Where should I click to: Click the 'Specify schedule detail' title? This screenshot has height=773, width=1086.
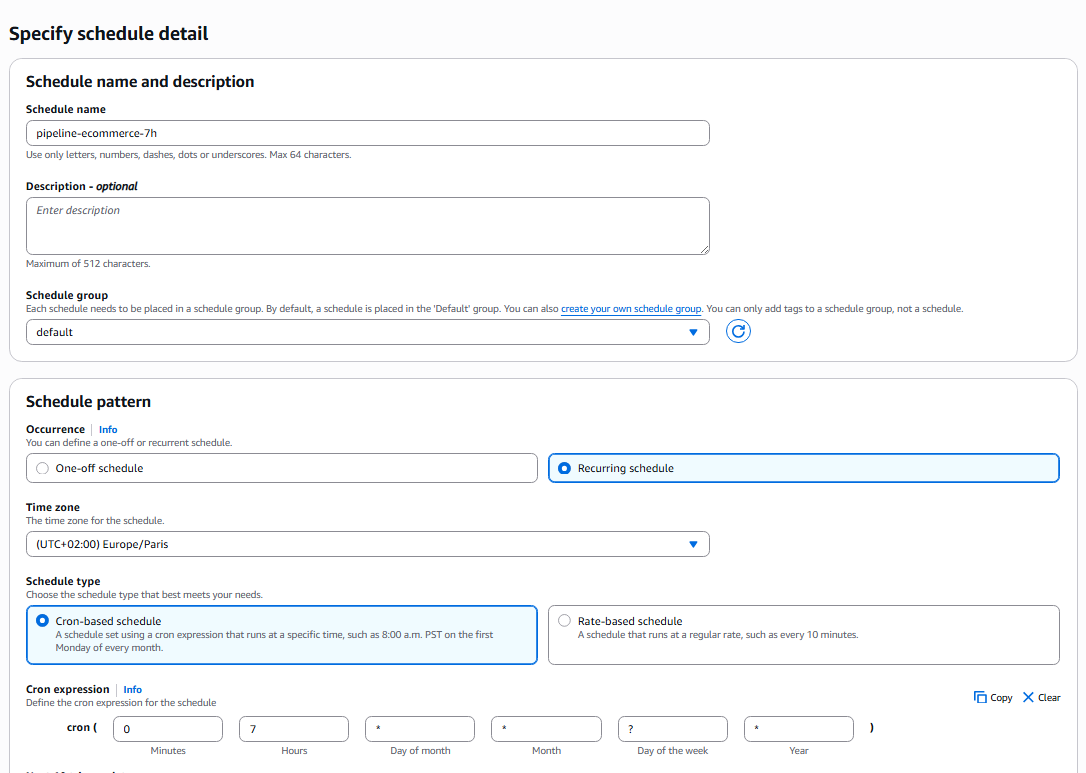(x=108, y=33)
